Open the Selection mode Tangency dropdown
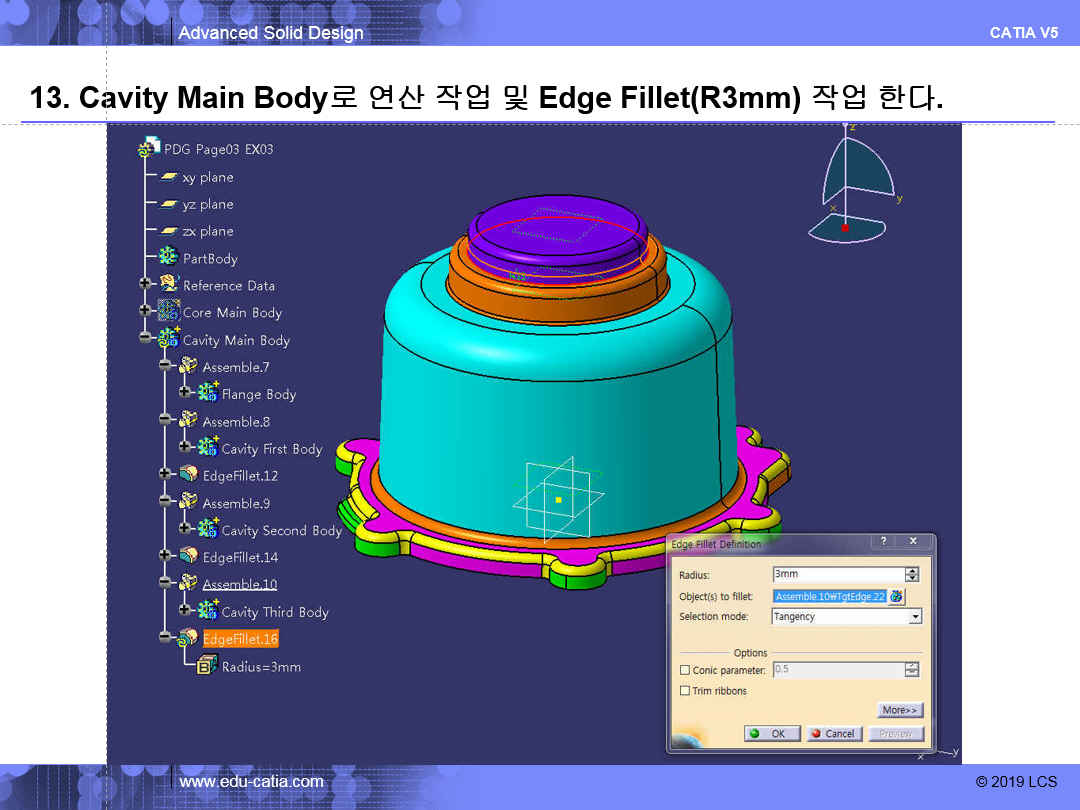The image size is (1080, 810). coord(914,618)
